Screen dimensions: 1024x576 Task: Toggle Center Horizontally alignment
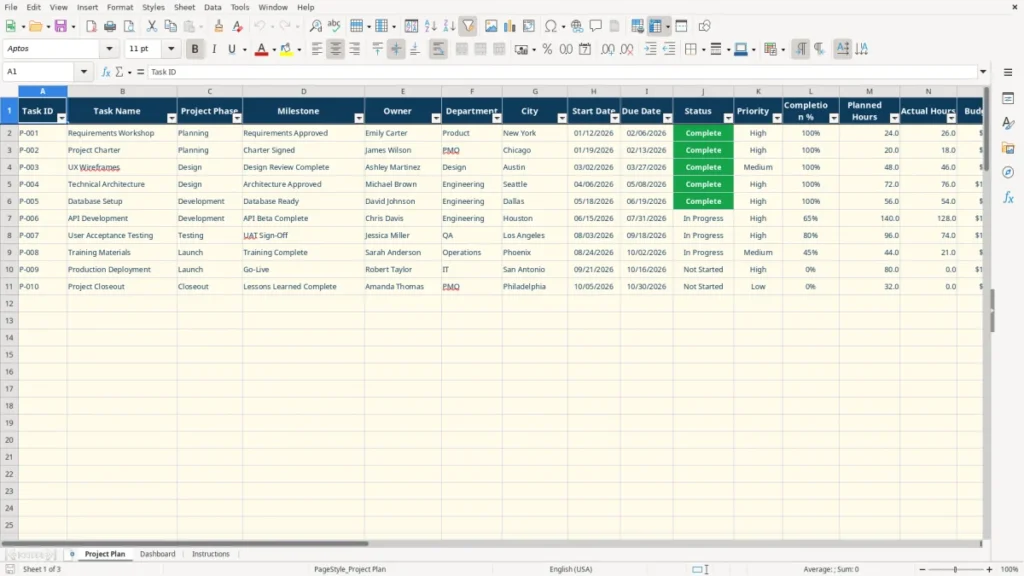(x=336, y=49)
